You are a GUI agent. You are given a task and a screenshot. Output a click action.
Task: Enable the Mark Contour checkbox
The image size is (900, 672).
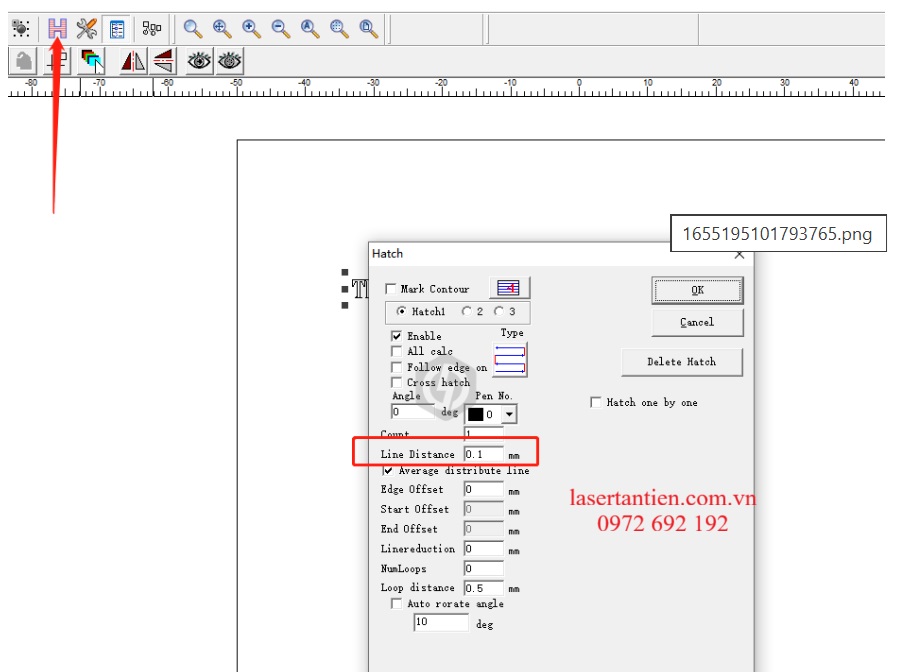pos(391,289)
